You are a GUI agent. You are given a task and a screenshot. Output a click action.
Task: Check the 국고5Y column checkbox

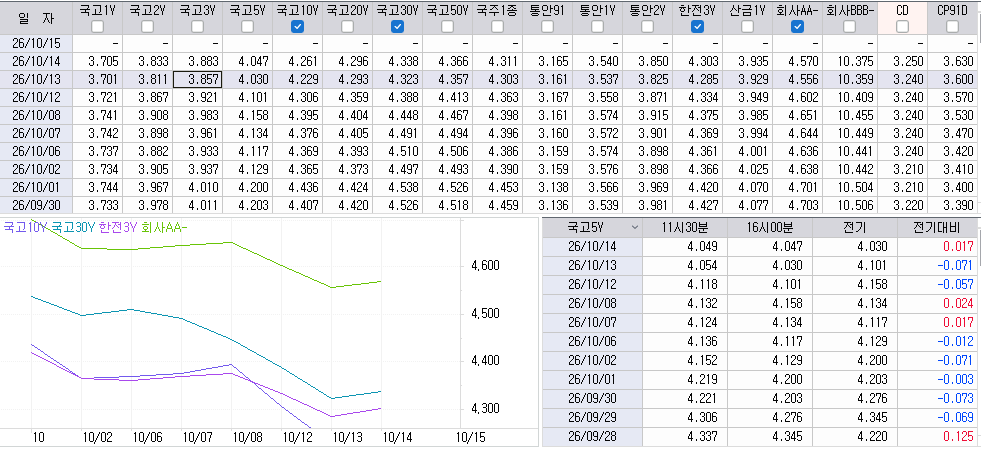click(248, 26)
